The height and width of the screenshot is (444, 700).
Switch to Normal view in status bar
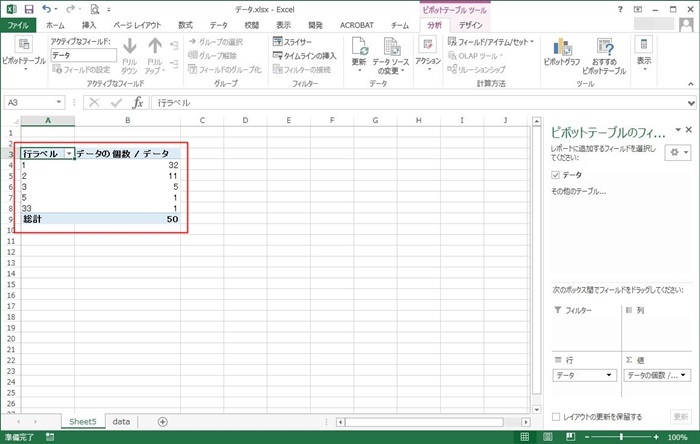pos(525,437)
